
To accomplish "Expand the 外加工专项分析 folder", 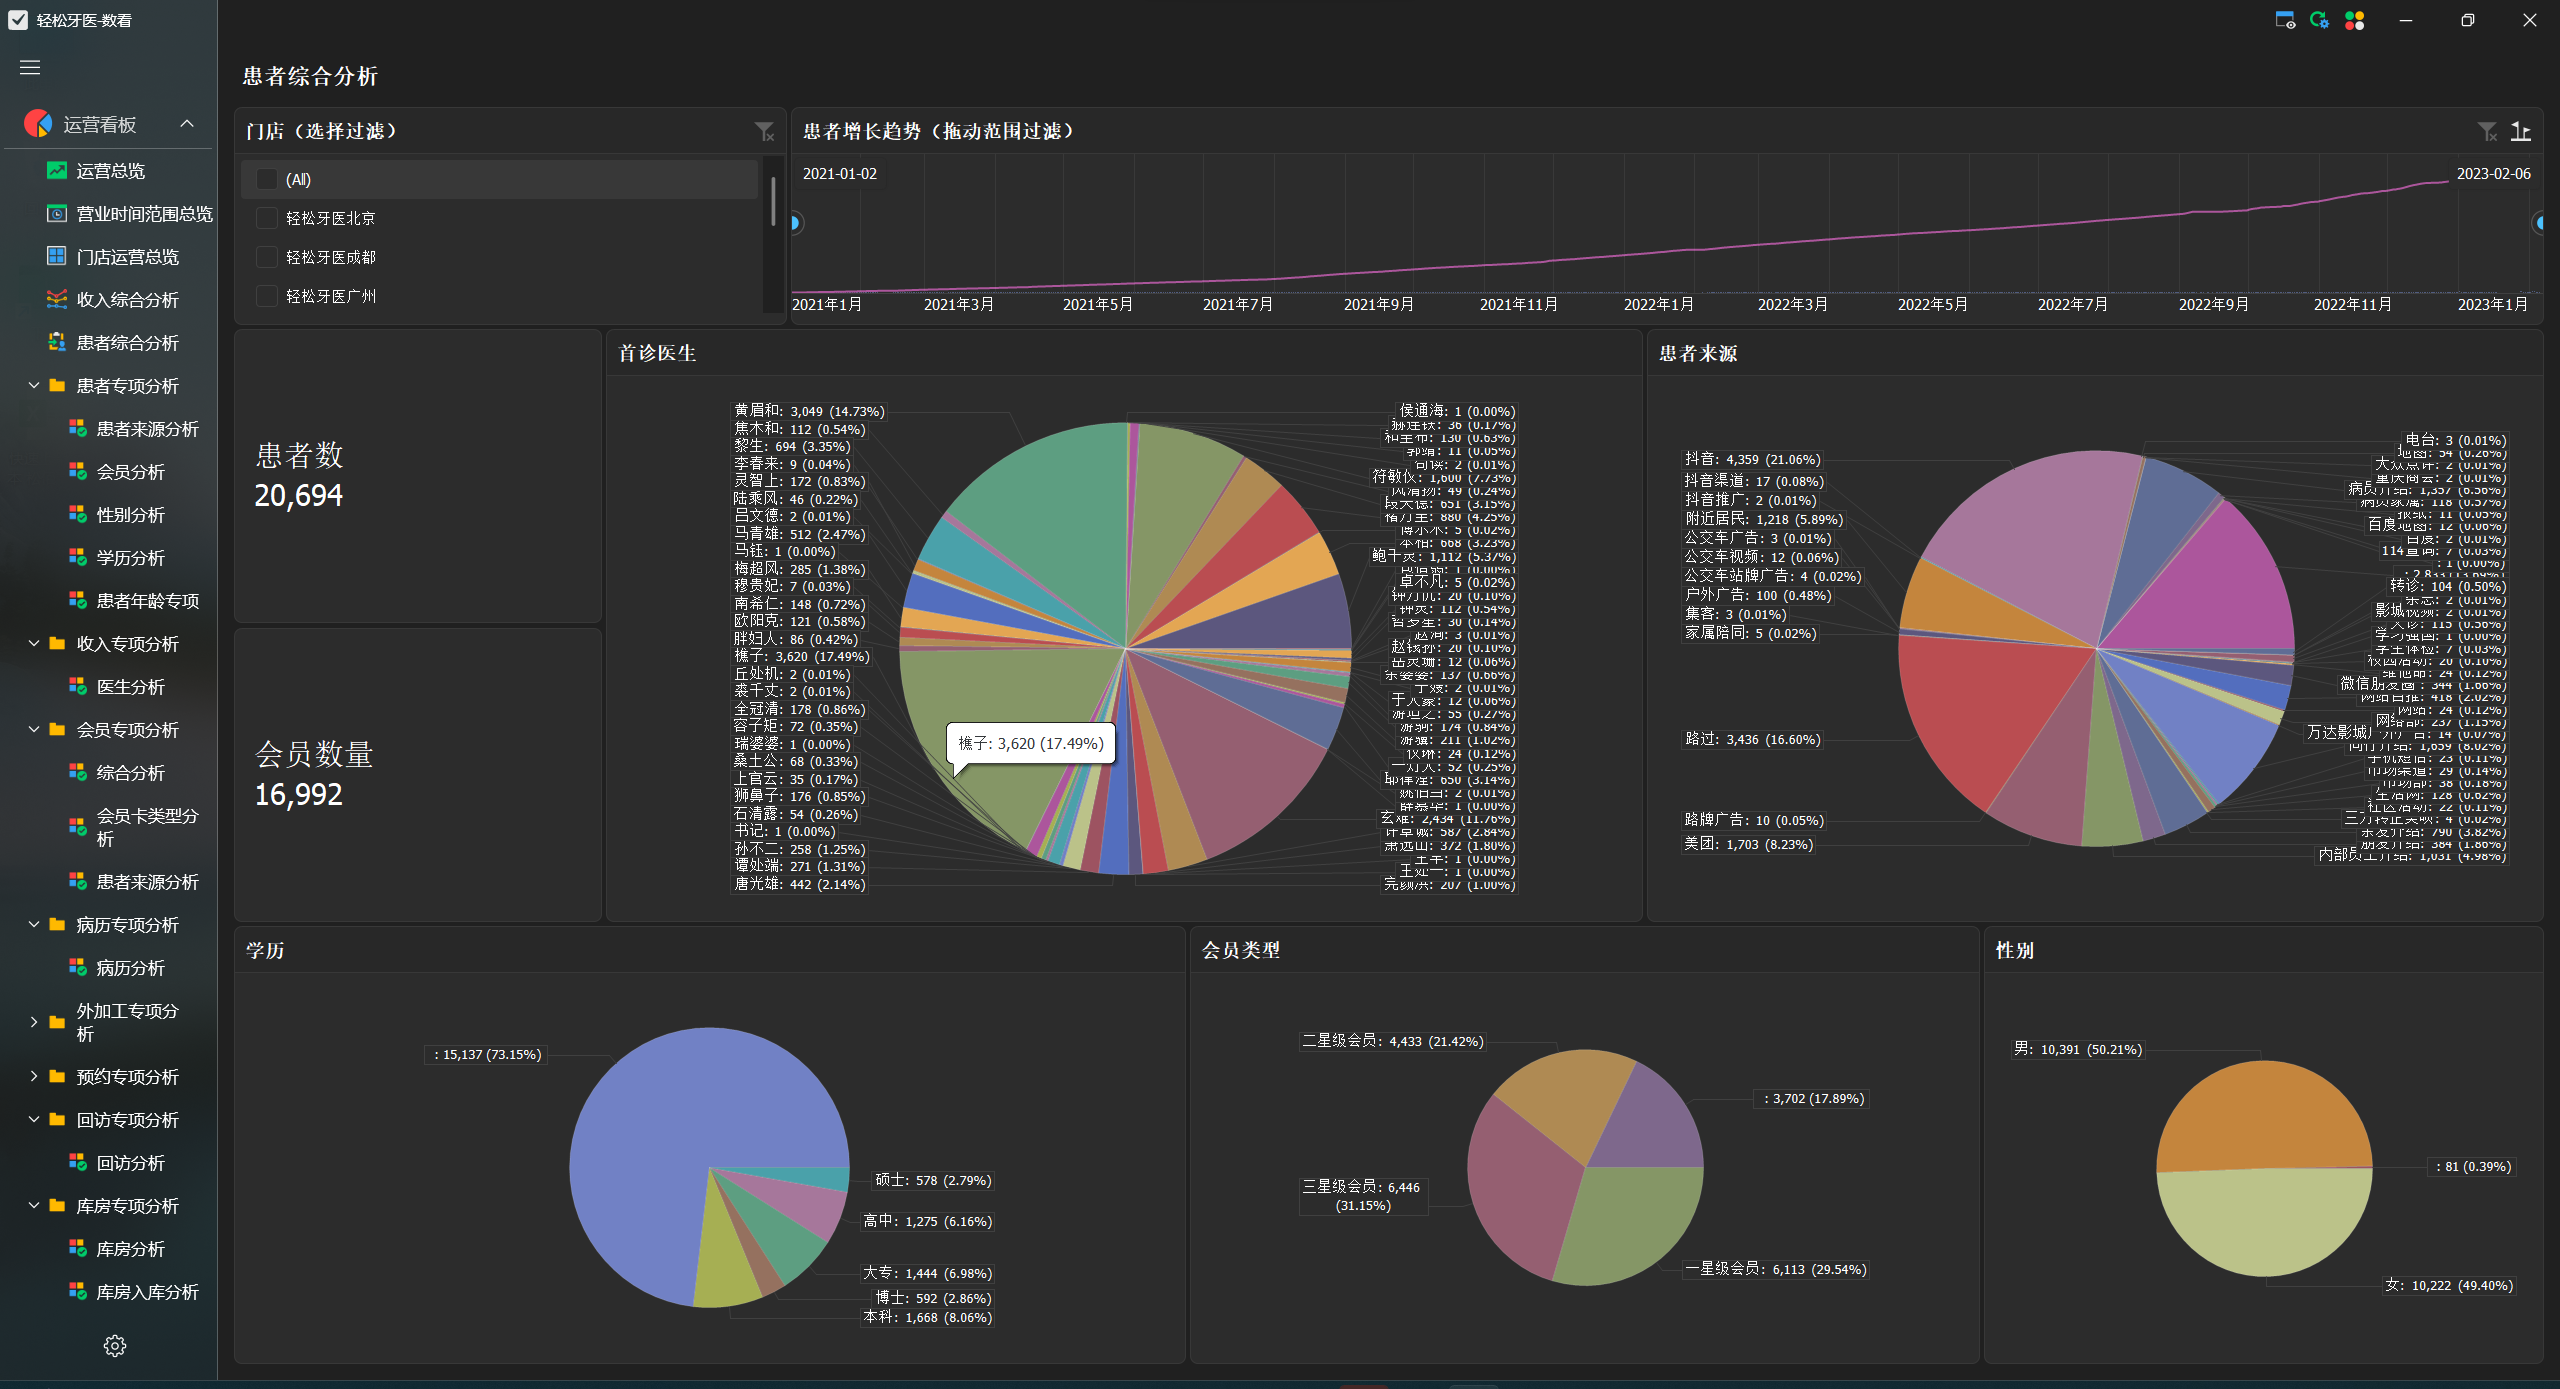I will [34, 1022].
